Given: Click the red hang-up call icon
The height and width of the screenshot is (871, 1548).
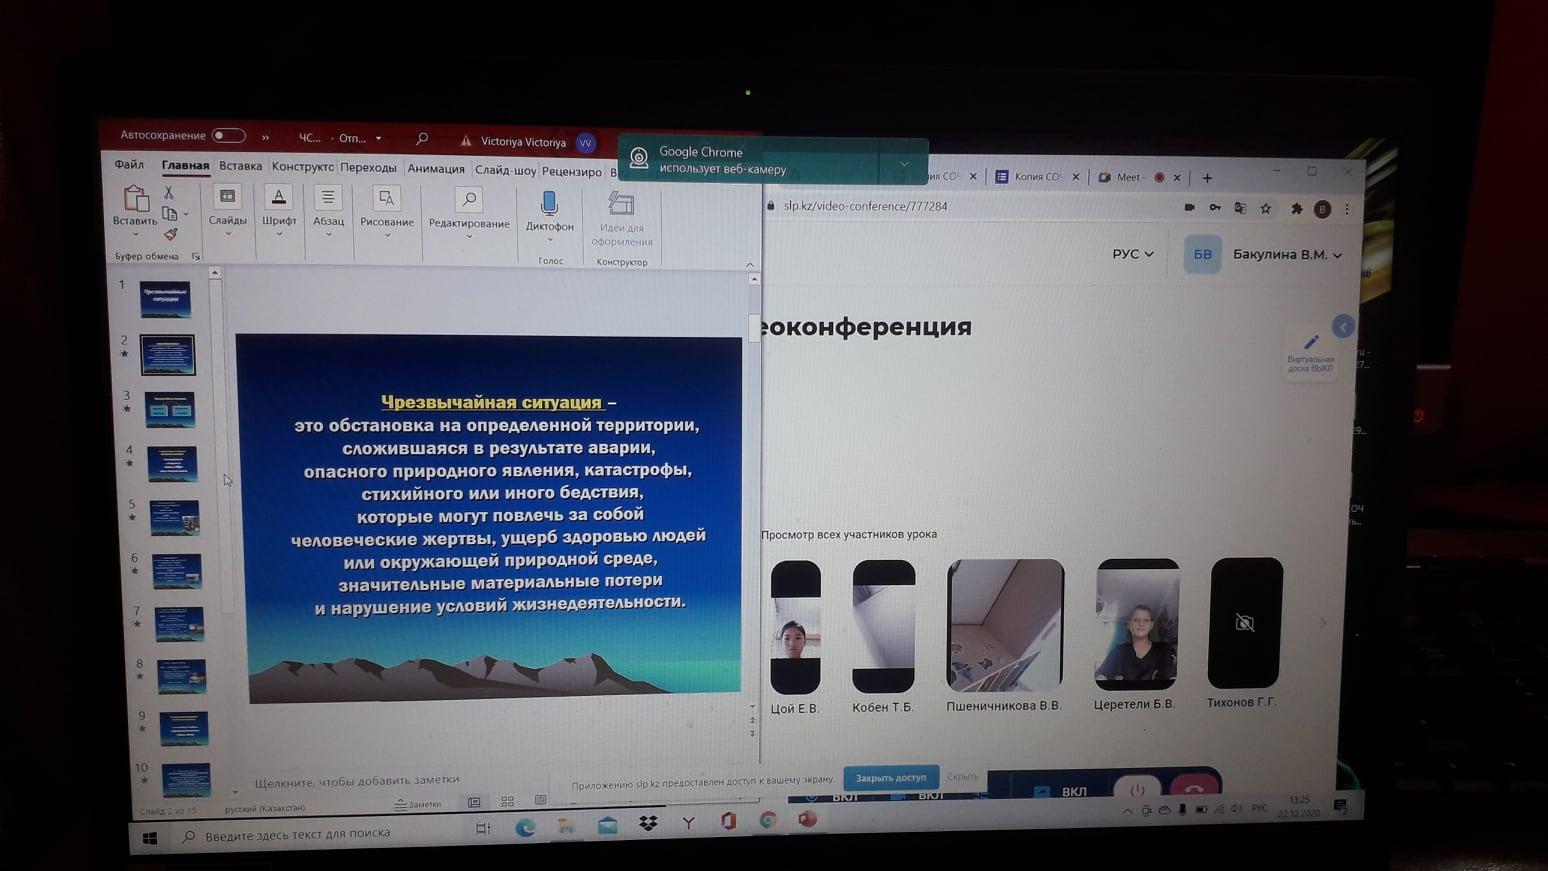Looking at the screenshot, I should [1194, 788].
